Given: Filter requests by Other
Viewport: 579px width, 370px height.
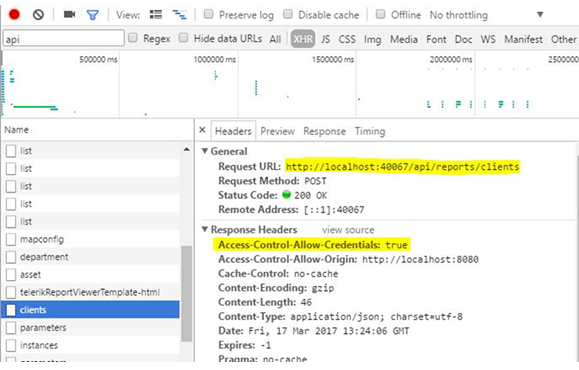Looking at the screenshot, I should (x=564, y=39).
